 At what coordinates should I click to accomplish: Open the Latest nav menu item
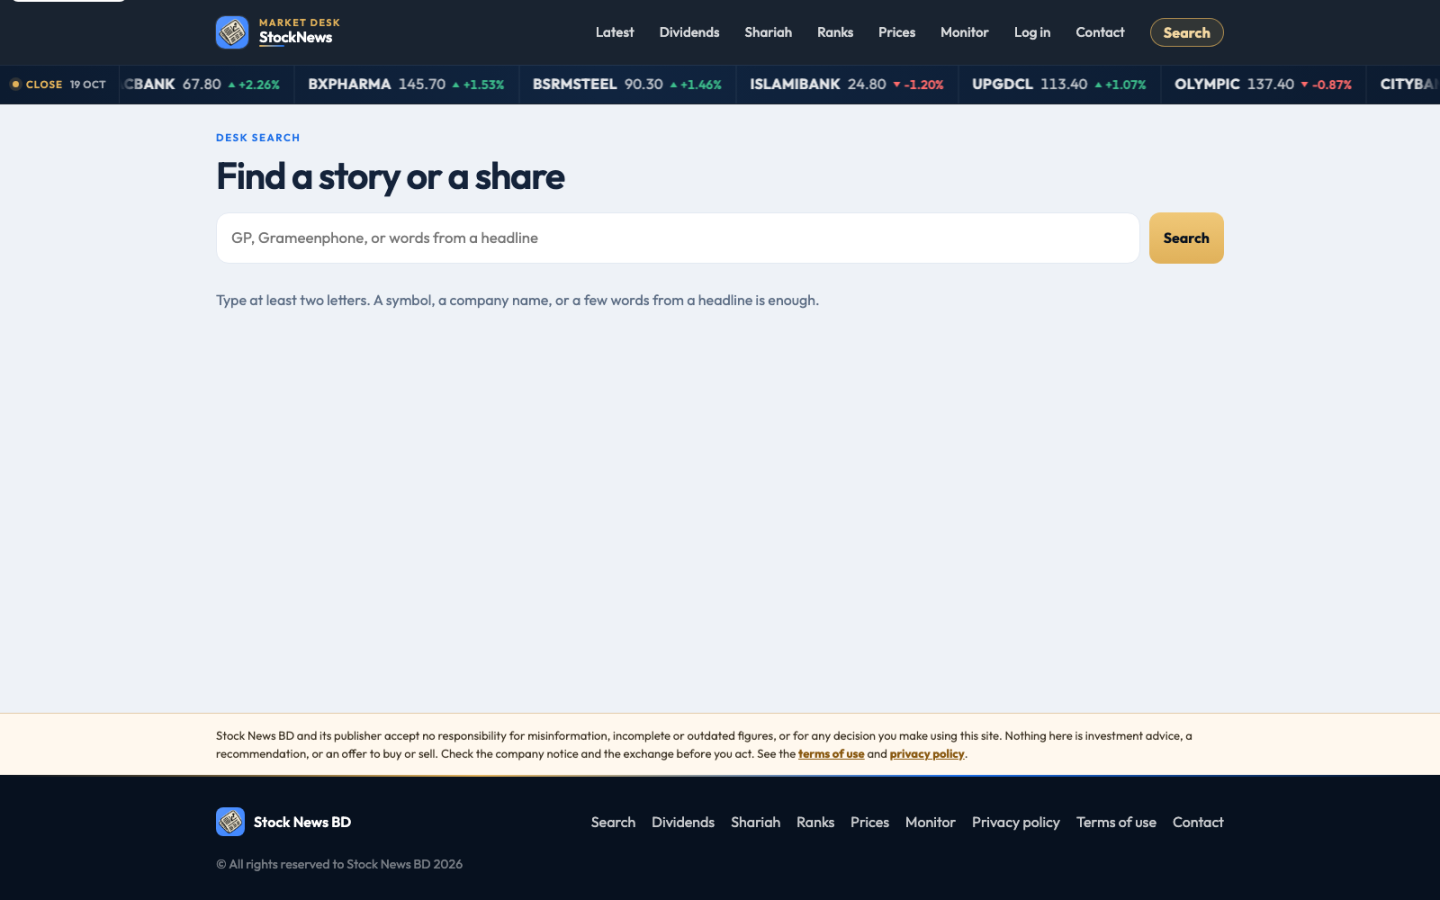pyautogui.click(x=614, y=32)
